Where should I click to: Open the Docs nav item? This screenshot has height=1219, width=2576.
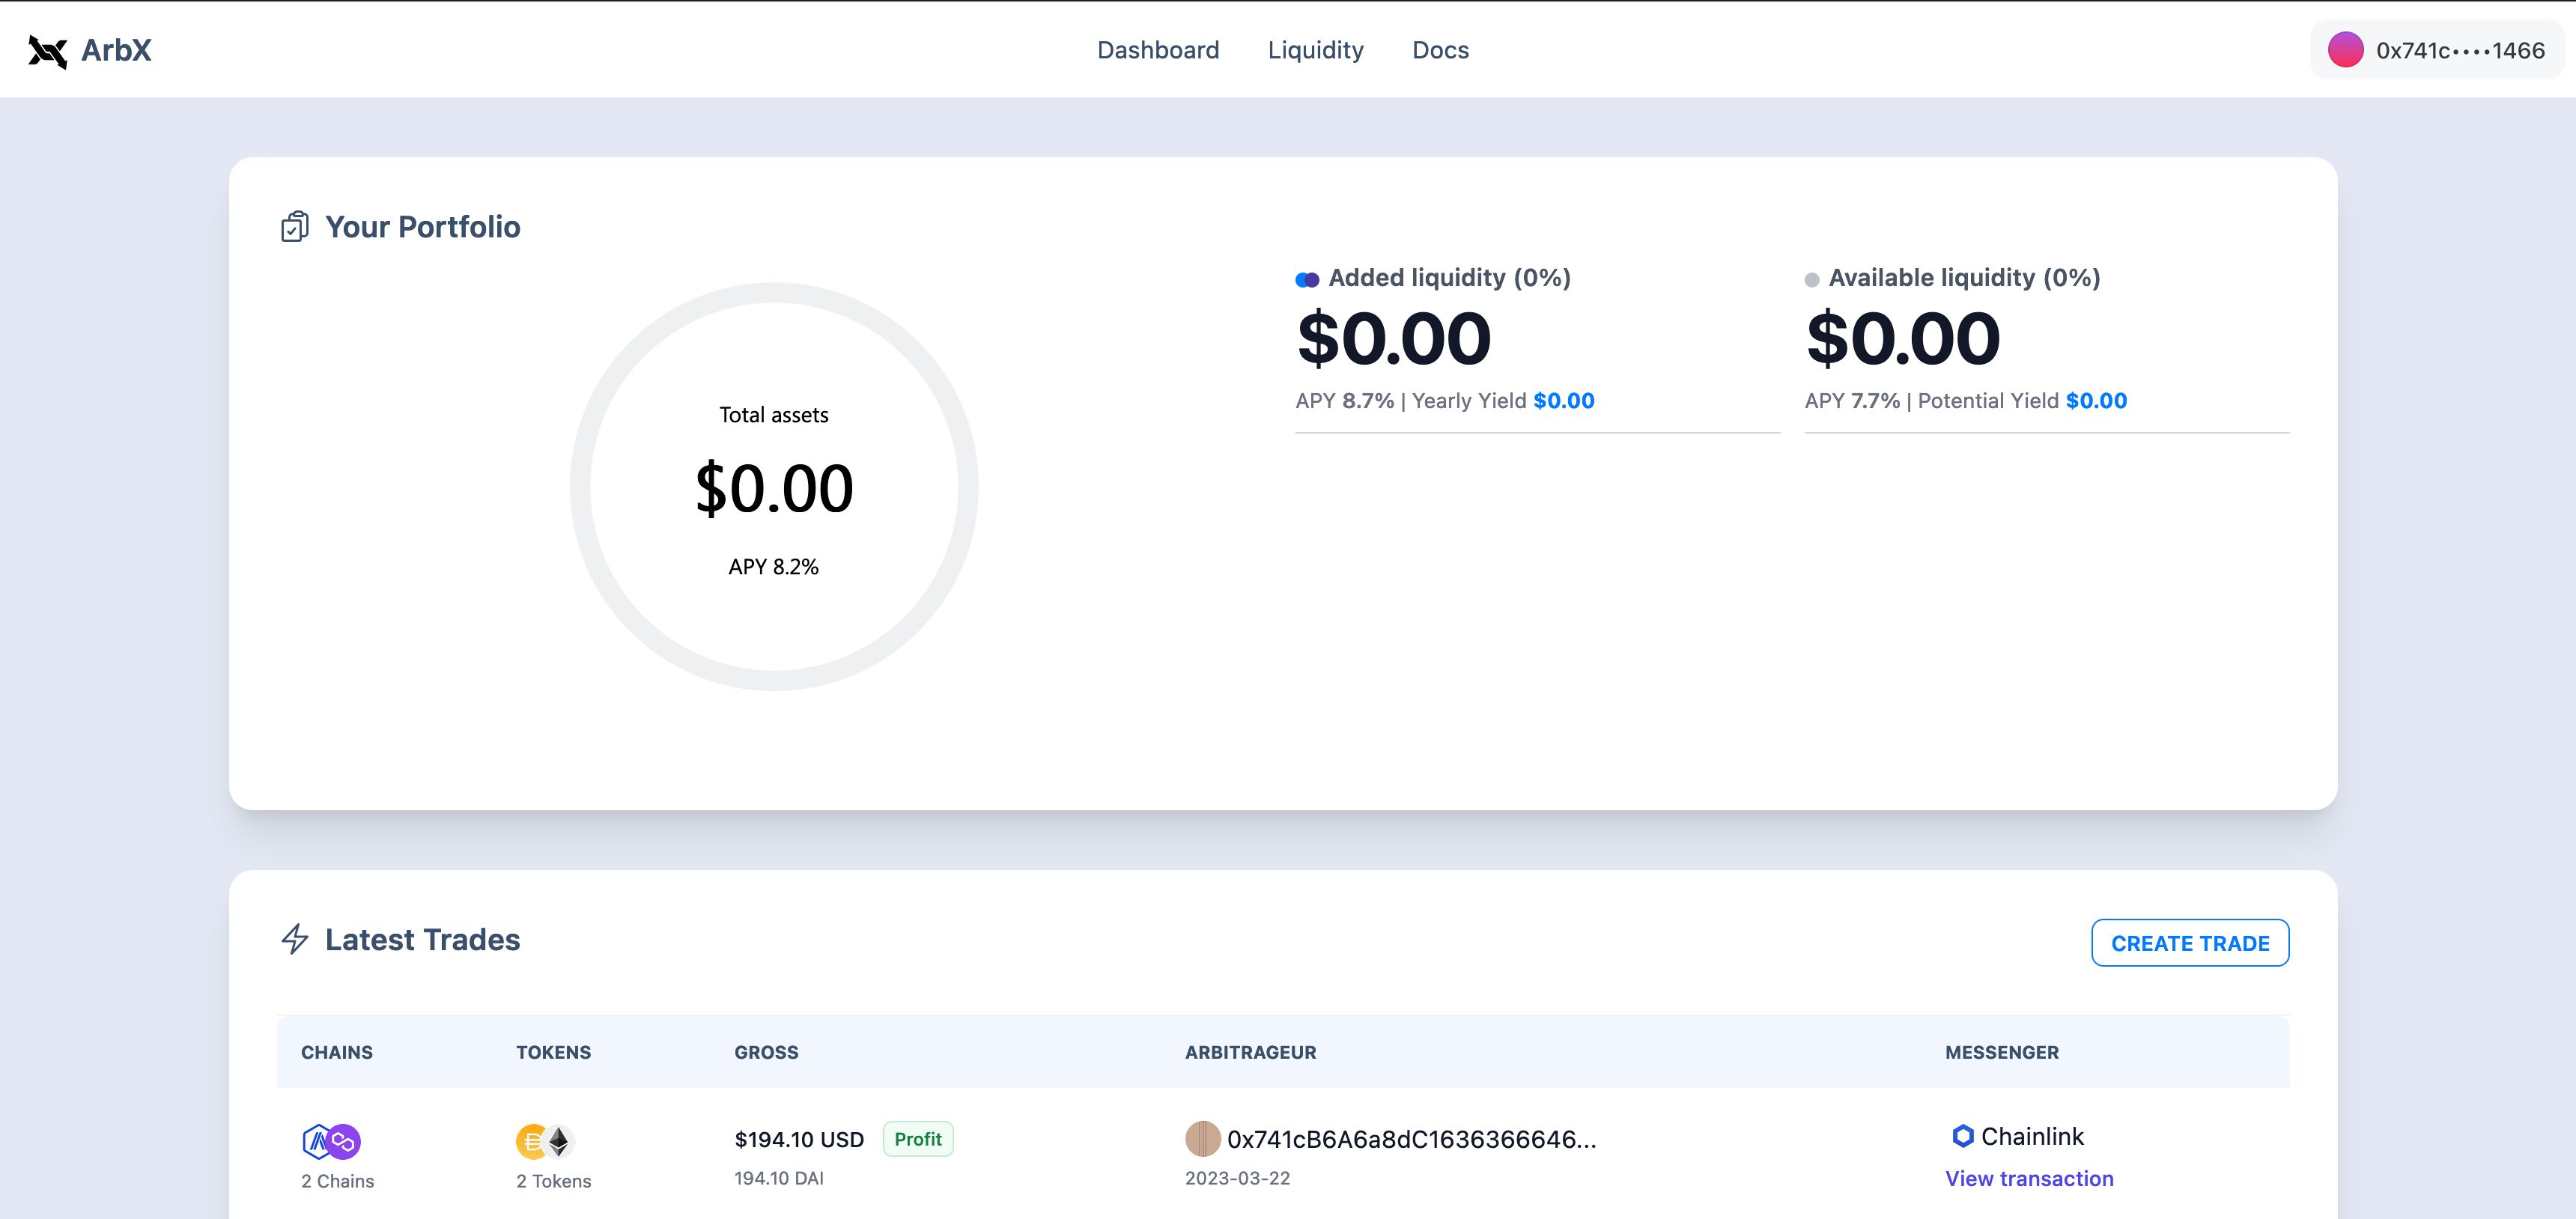(1440, 50)
